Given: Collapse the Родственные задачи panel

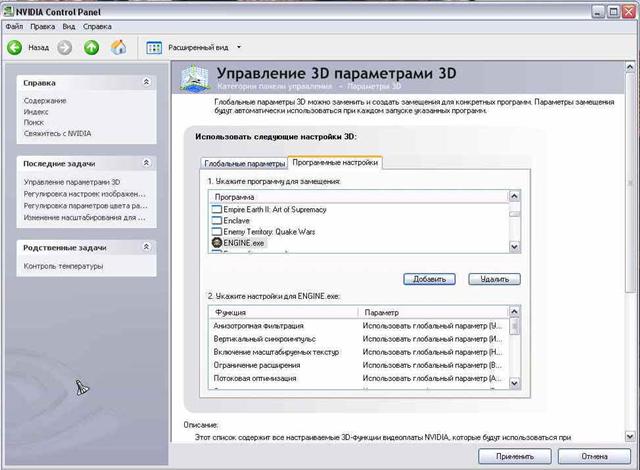Looking at the screenshot, I should (x=147, y=247).
